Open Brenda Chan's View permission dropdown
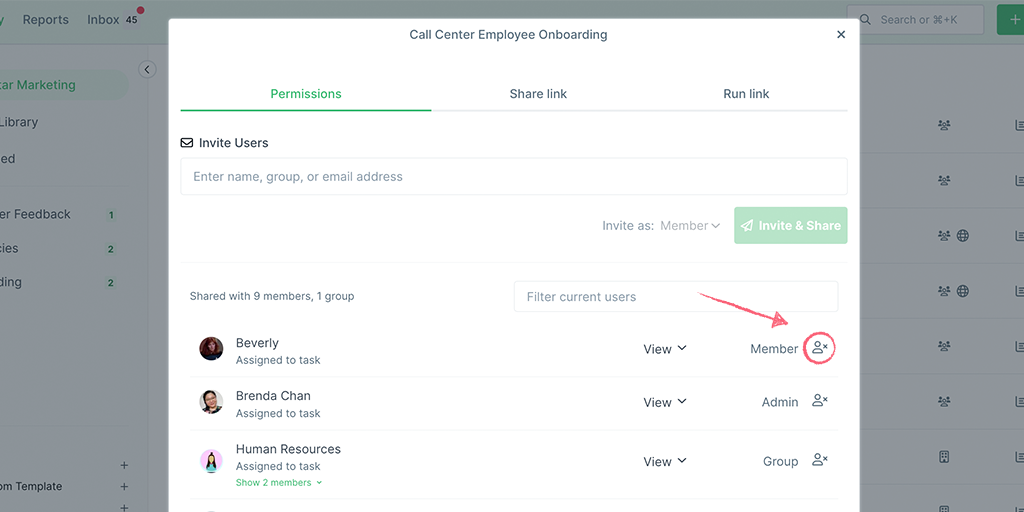This screenshot has width=1024, height=512. click(x=665, y=402)
